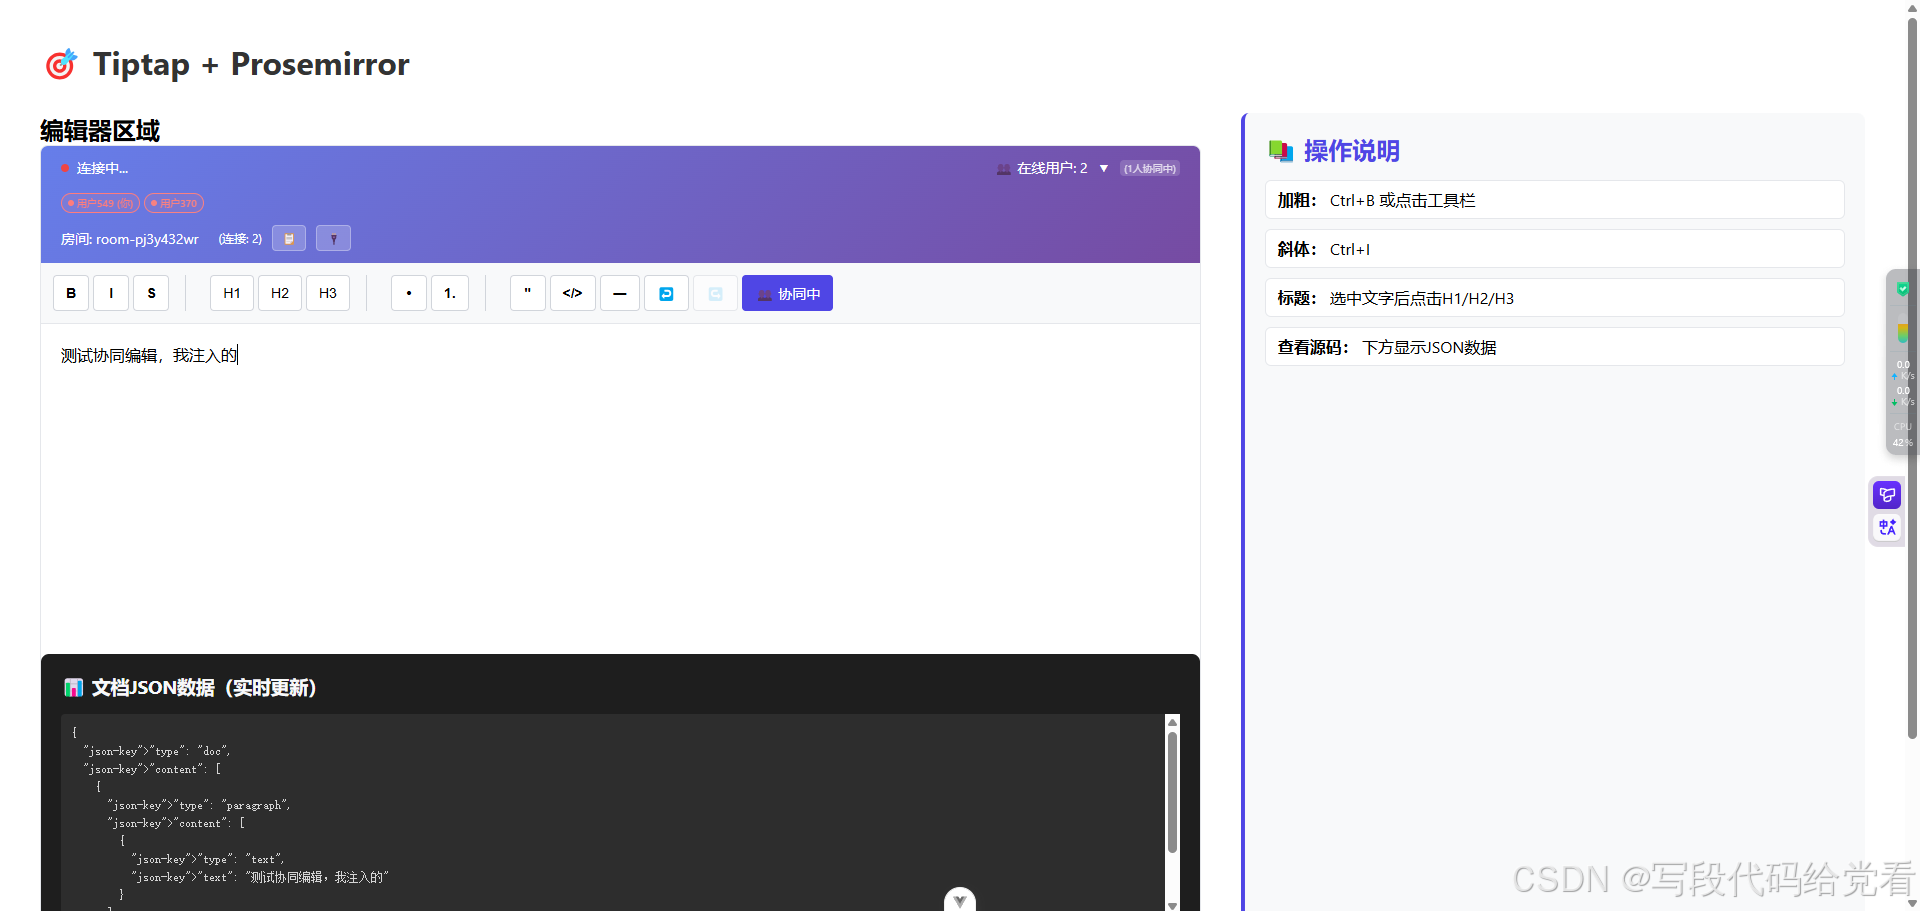
Task: Click the 标题 H1/H2/H3 help row
Action: tap(1554, 298)
